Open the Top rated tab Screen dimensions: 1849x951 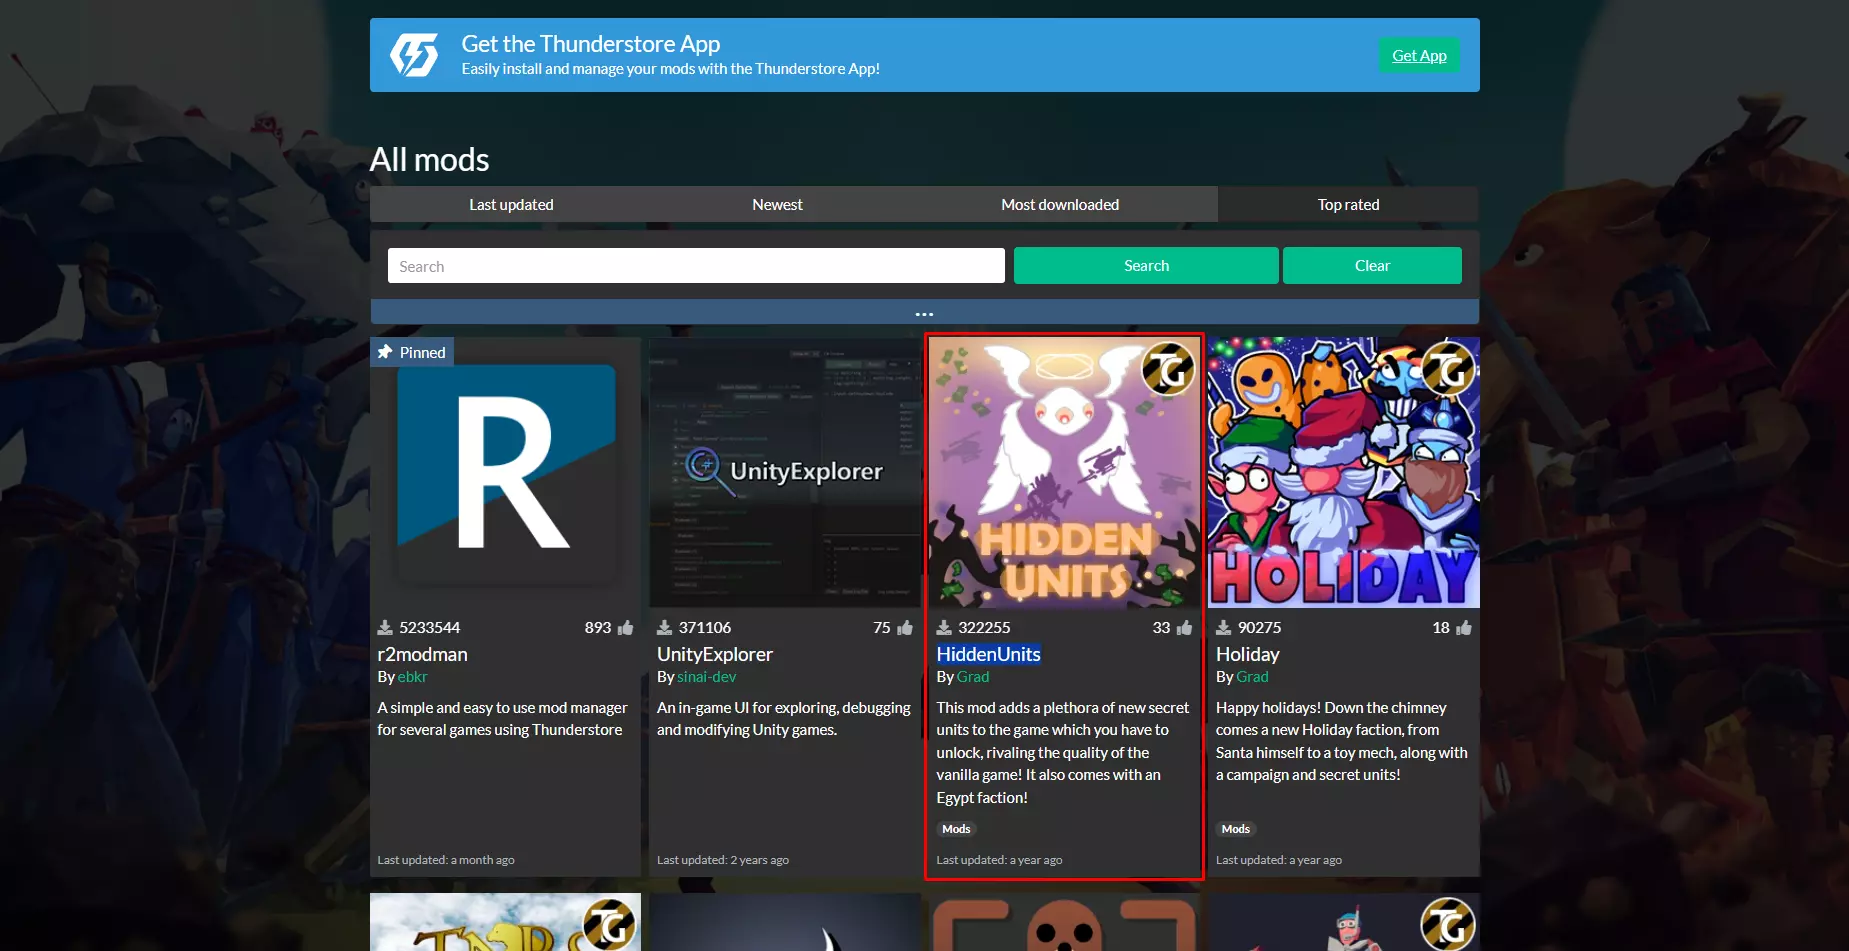(1348, 204)
